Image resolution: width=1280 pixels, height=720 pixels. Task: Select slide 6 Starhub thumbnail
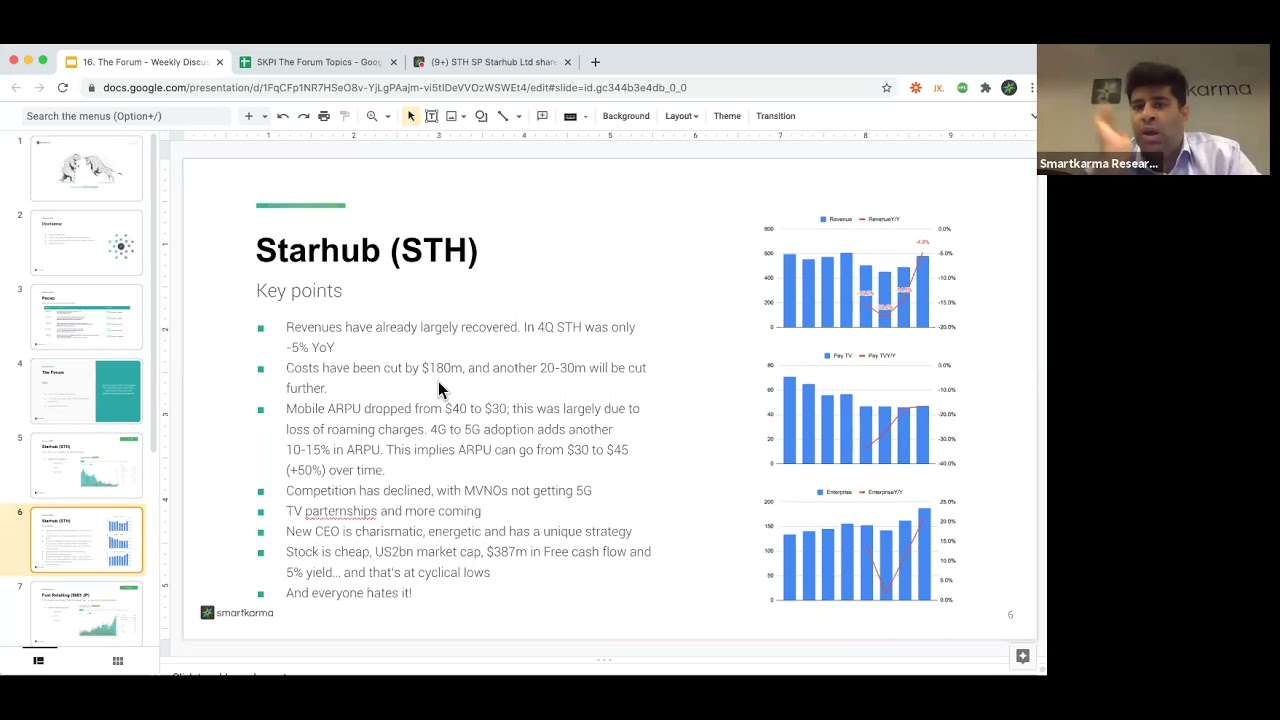[x=87, y=540]
